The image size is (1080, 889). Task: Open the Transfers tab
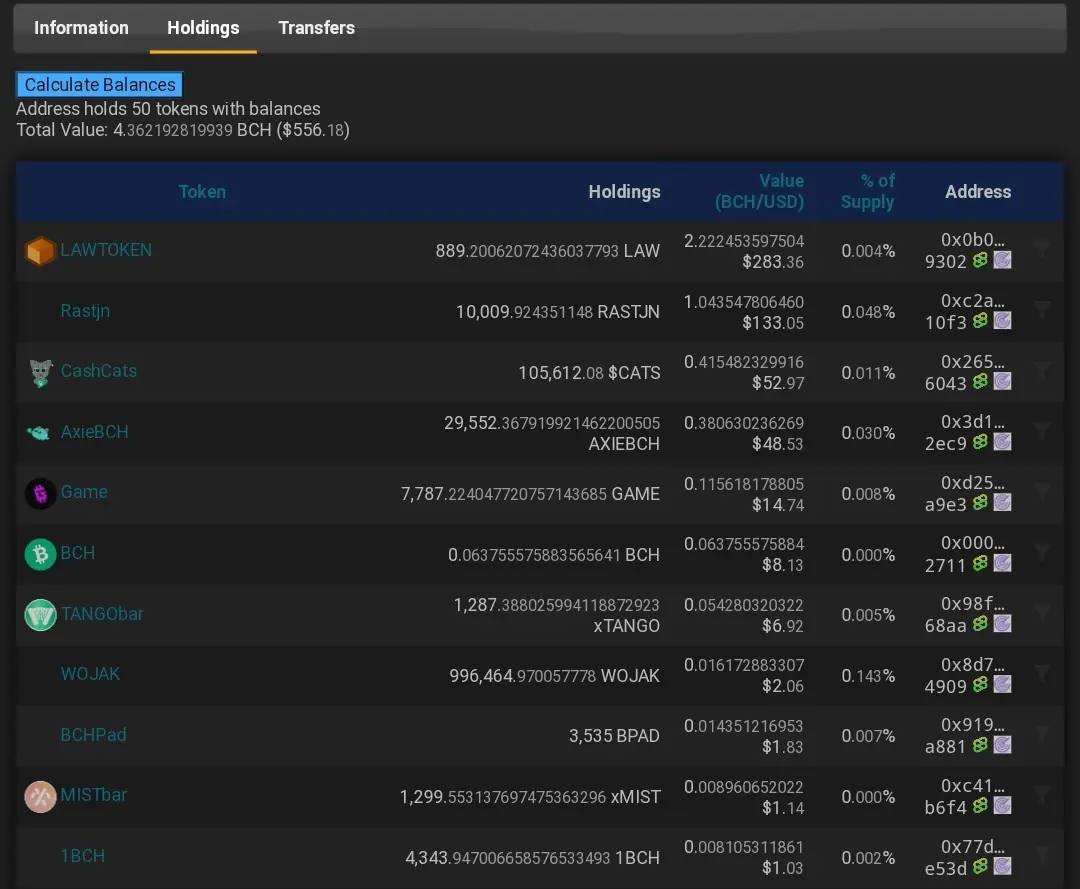pos(316,28)
